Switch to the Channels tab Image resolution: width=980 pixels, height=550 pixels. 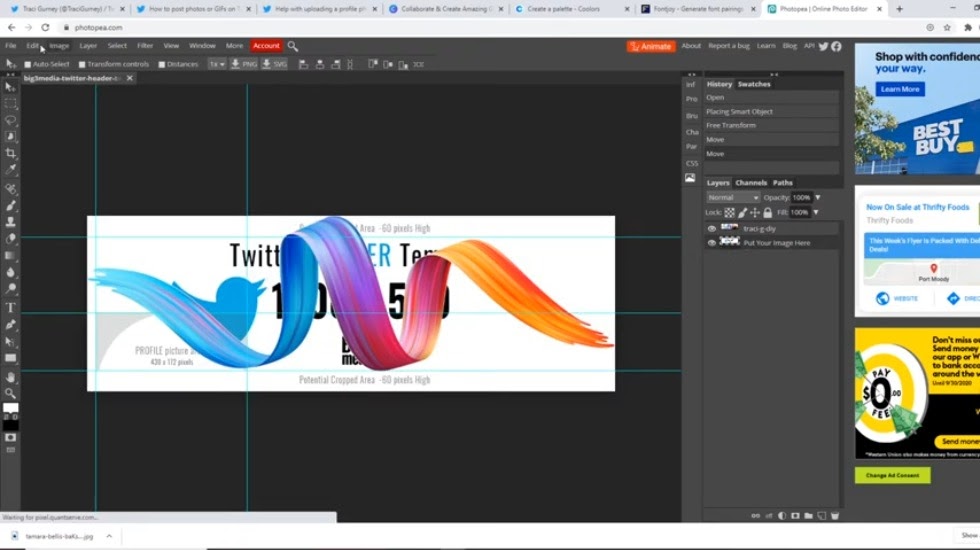point(751,182)
